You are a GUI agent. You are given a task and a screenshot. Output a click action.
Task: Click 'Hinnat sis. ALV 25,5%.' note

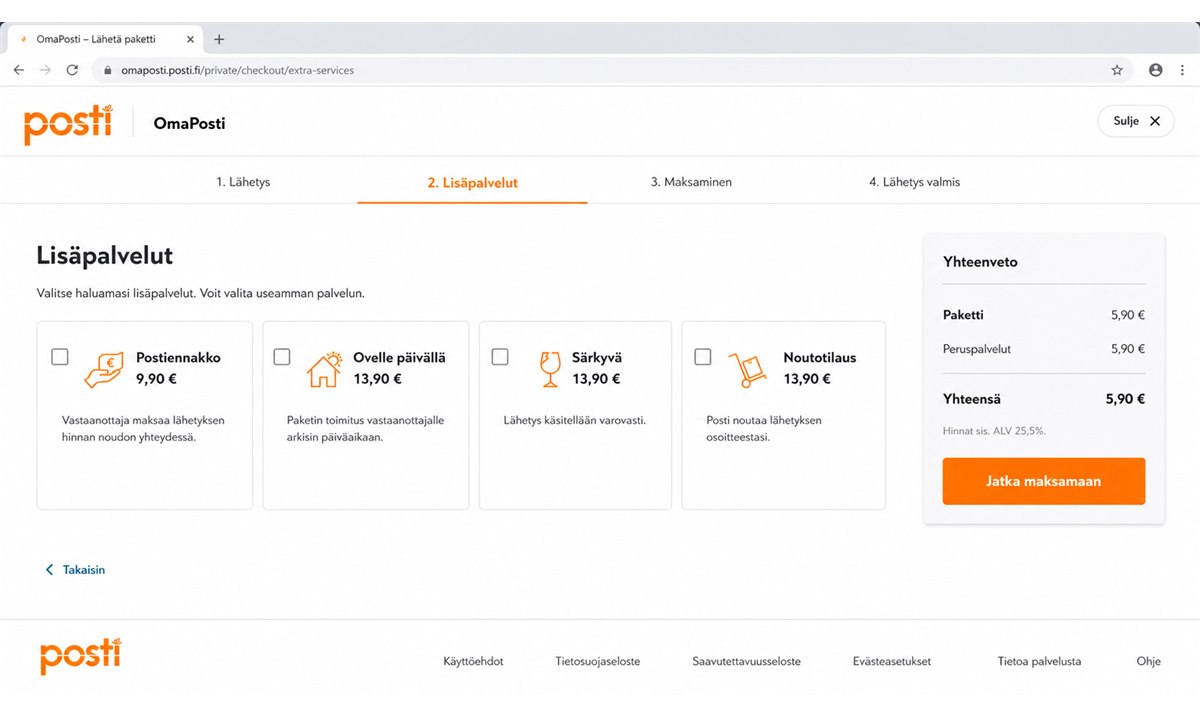(x=994, y=431)
